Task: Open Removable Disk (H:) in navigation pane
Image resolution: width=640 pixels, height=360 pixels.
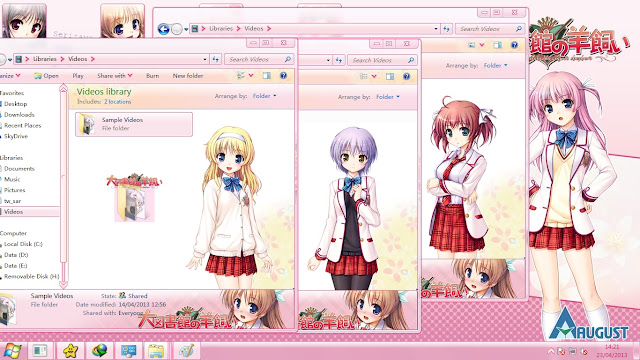Action: tap(32, 276)
